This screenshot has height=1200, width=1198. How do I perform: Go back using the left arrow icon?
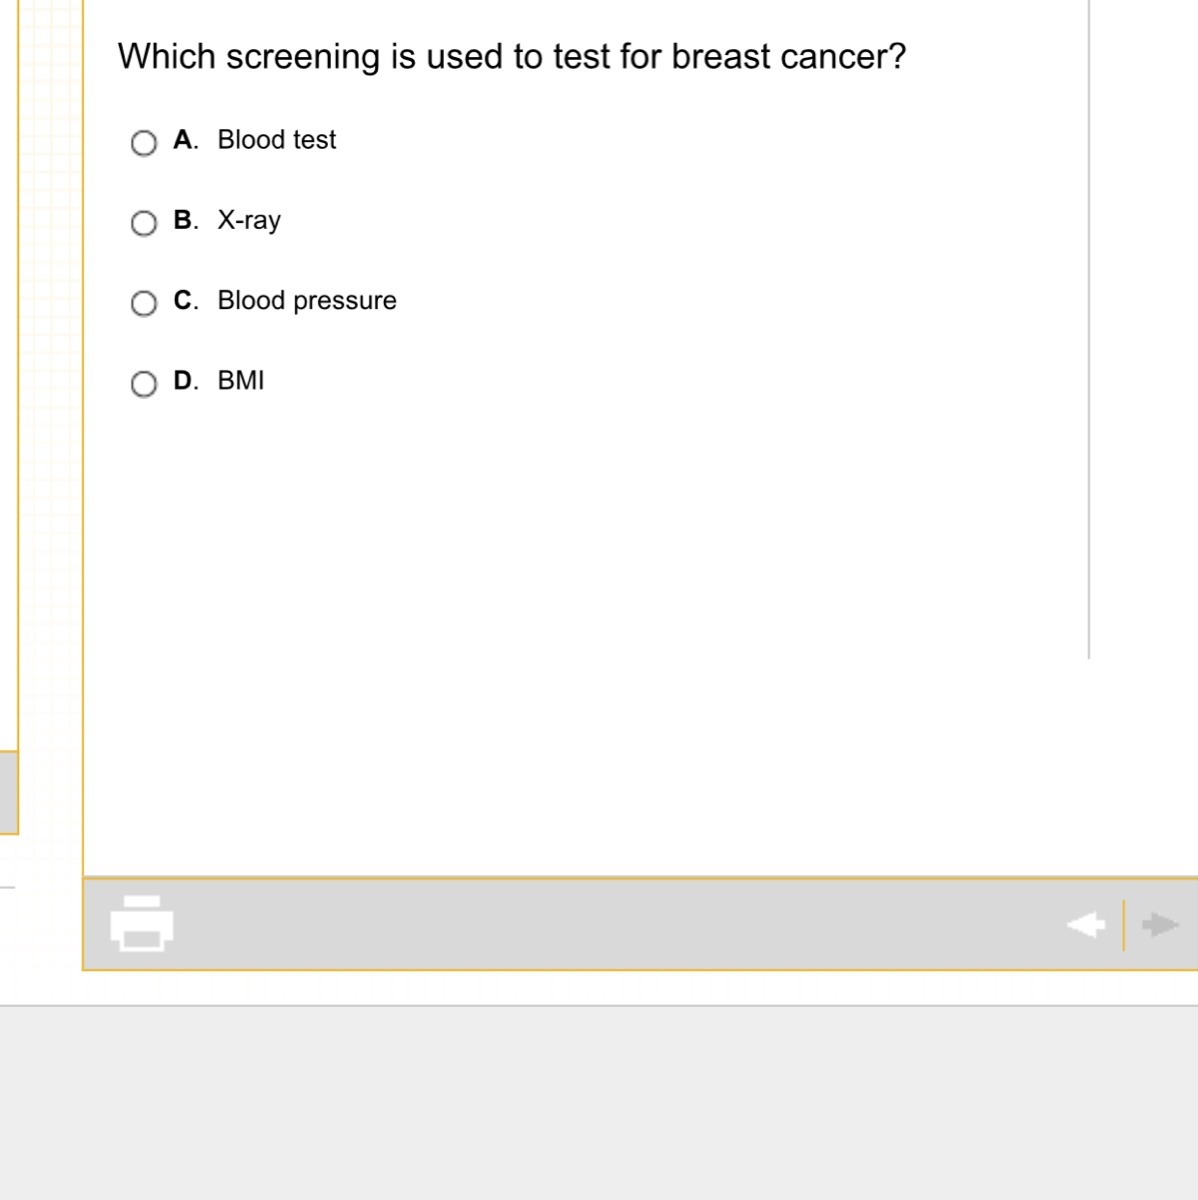tap(1086, 925)
